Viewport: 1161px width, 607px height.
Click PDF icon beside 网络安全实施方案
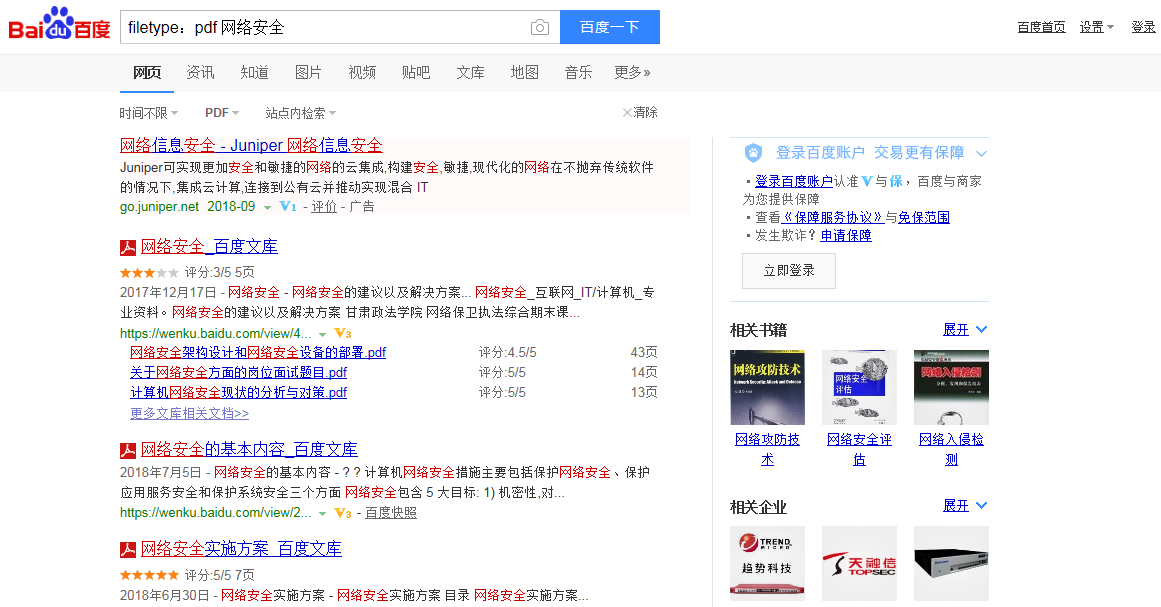click(x=128, y=549)
